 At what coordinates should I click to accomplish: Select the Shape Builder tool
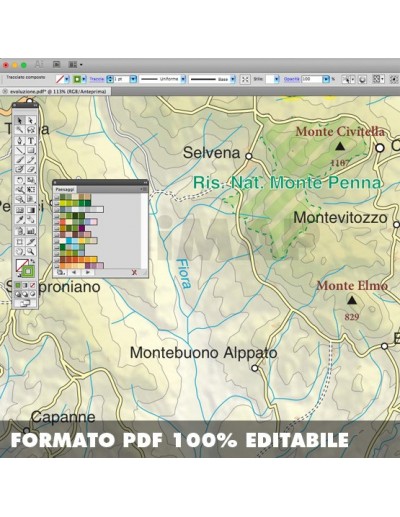coord(20,199)
